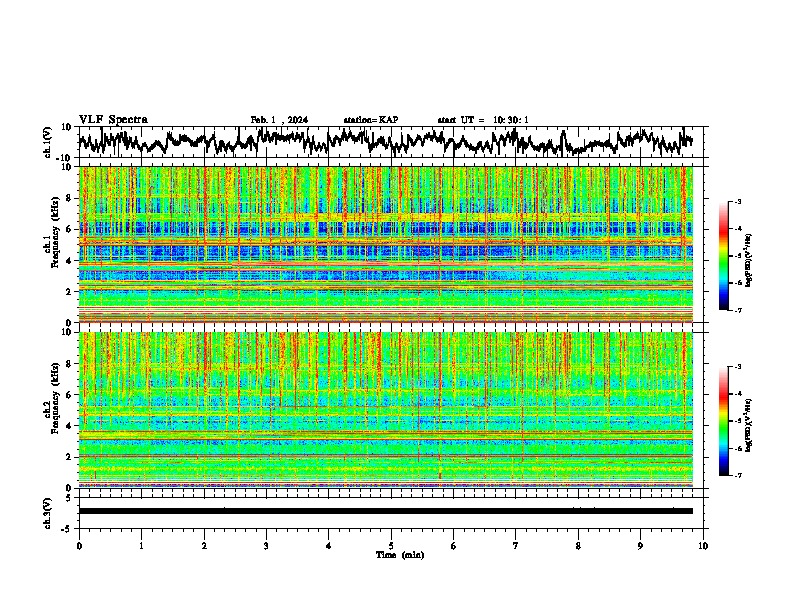Click time axis tick label 10
792x612 pixels.
point(703,546)
